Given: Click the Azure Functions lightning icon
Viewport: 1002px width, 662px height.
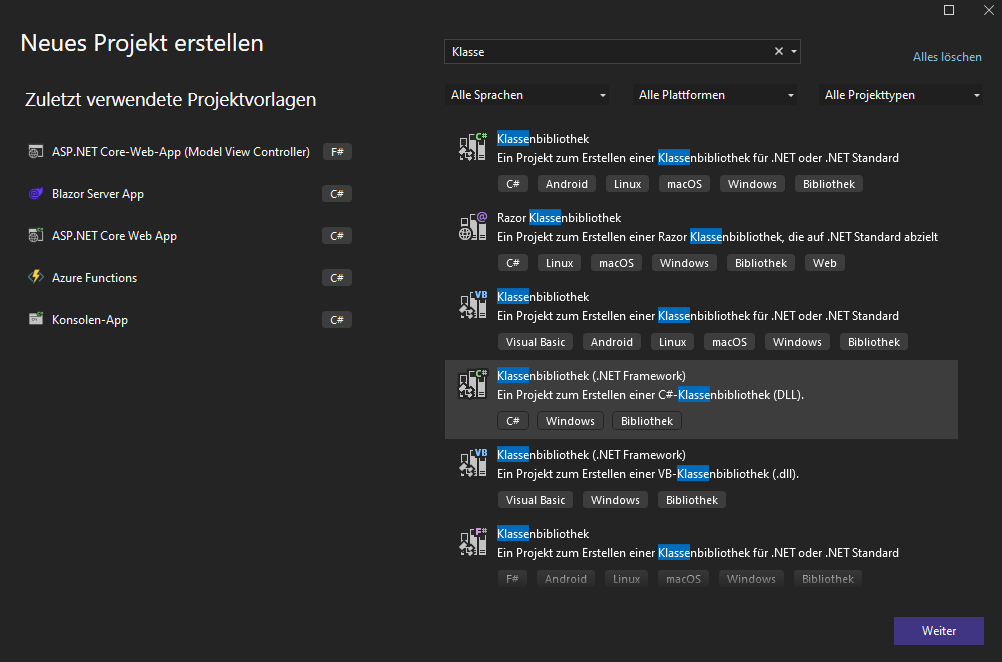Looking at the screenshot, I should coord(36,278).
